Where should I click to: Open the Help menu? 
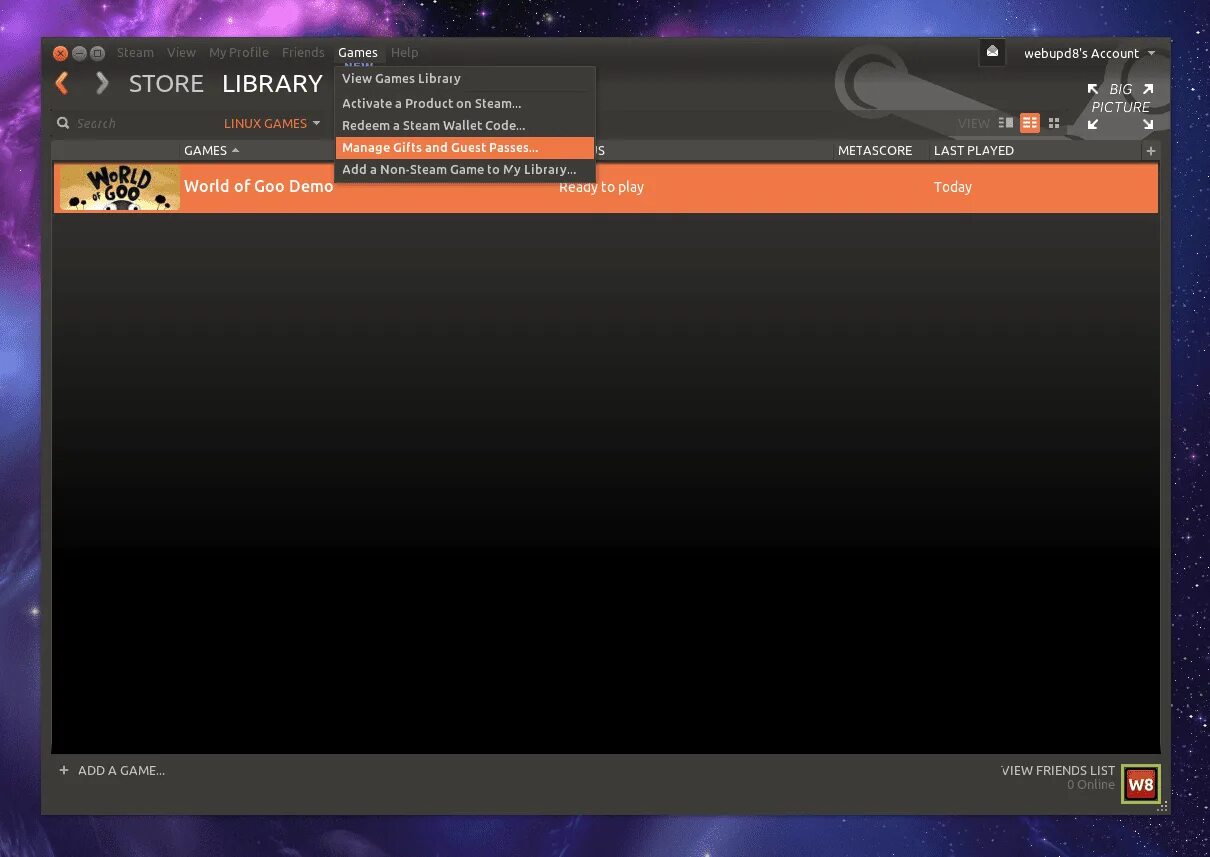pyautogui.click(x=404, y=52)
